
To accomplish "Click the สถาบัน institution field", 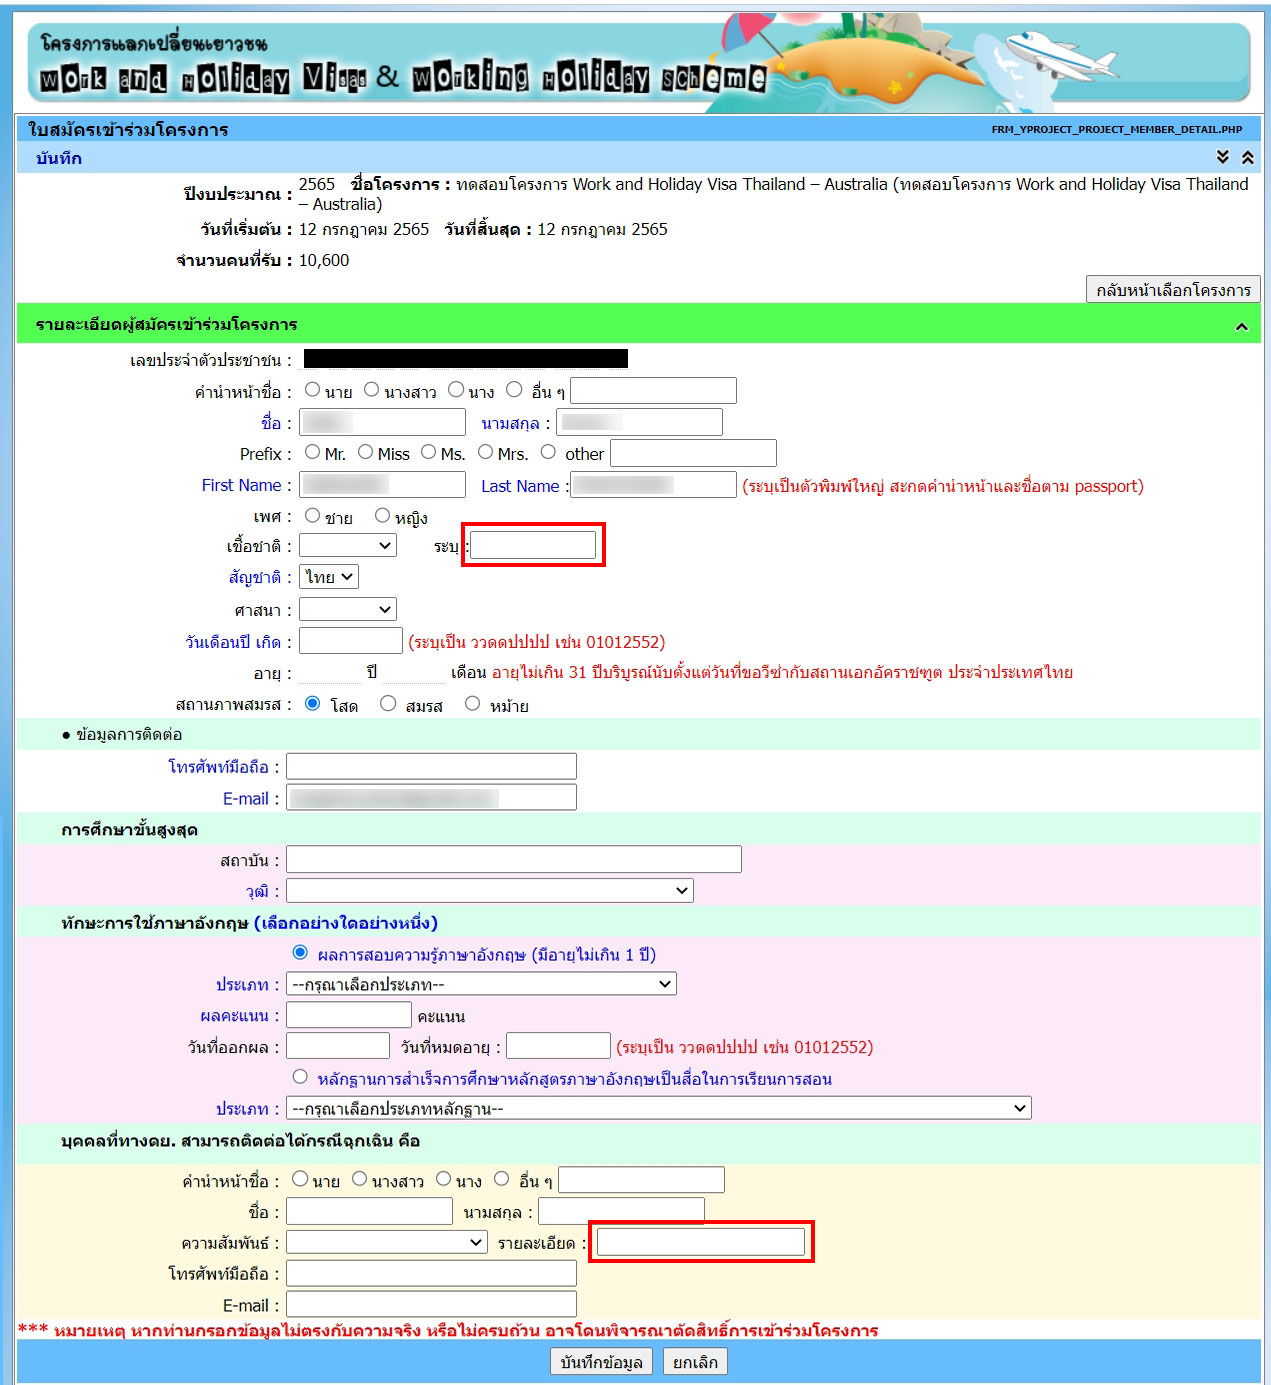I will point(514,860).
